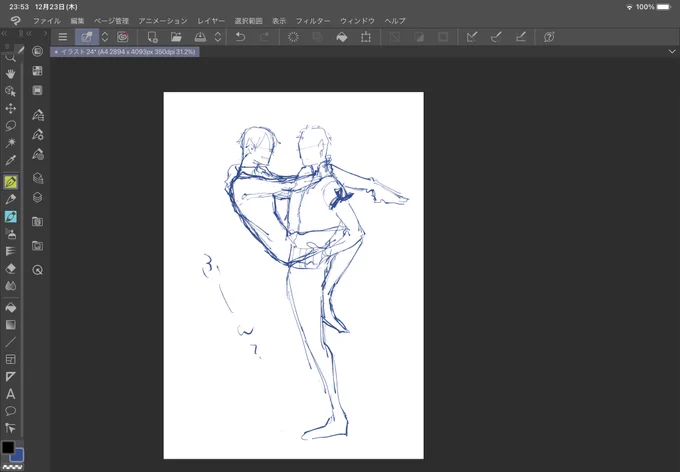Open the Tool Property palette icon
680x472 pixels.
click(x=38, y=134)
